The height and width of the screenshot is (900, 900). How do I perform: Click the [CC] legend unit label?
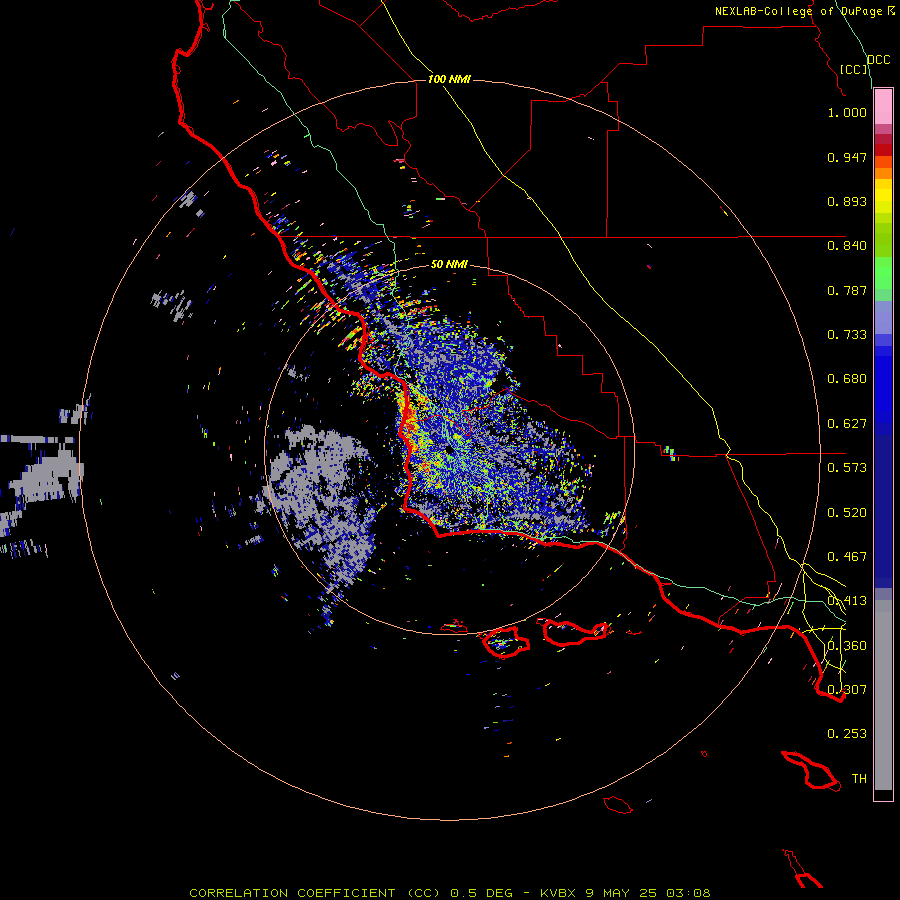pyautogui.click(x=853, y=69)
